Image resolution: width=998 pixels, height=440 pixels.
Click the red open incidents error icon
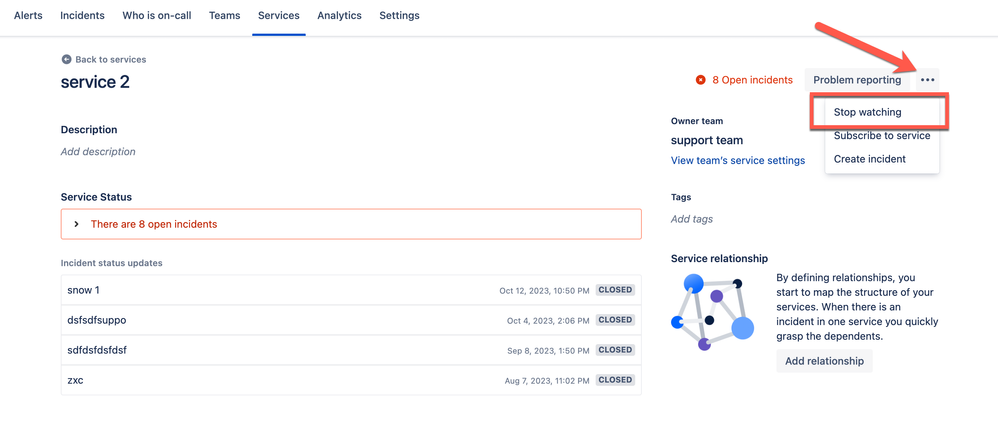pyautogui.click(x=701, y=80)
